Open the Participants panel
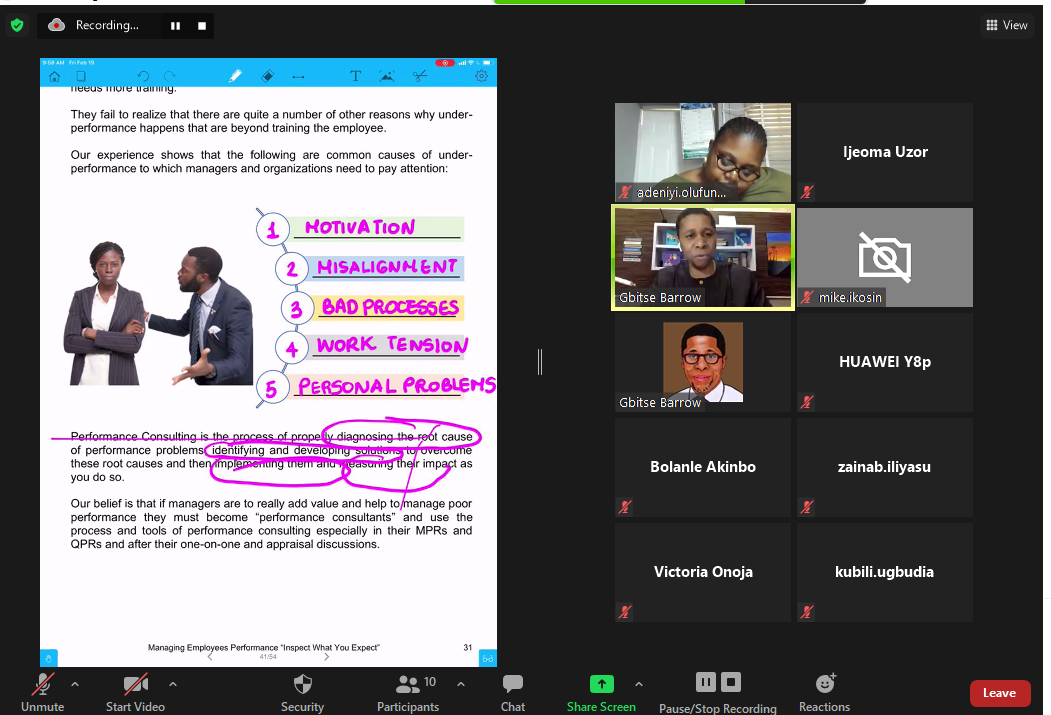Screen dimensions: 1051x715 (408, 692)
